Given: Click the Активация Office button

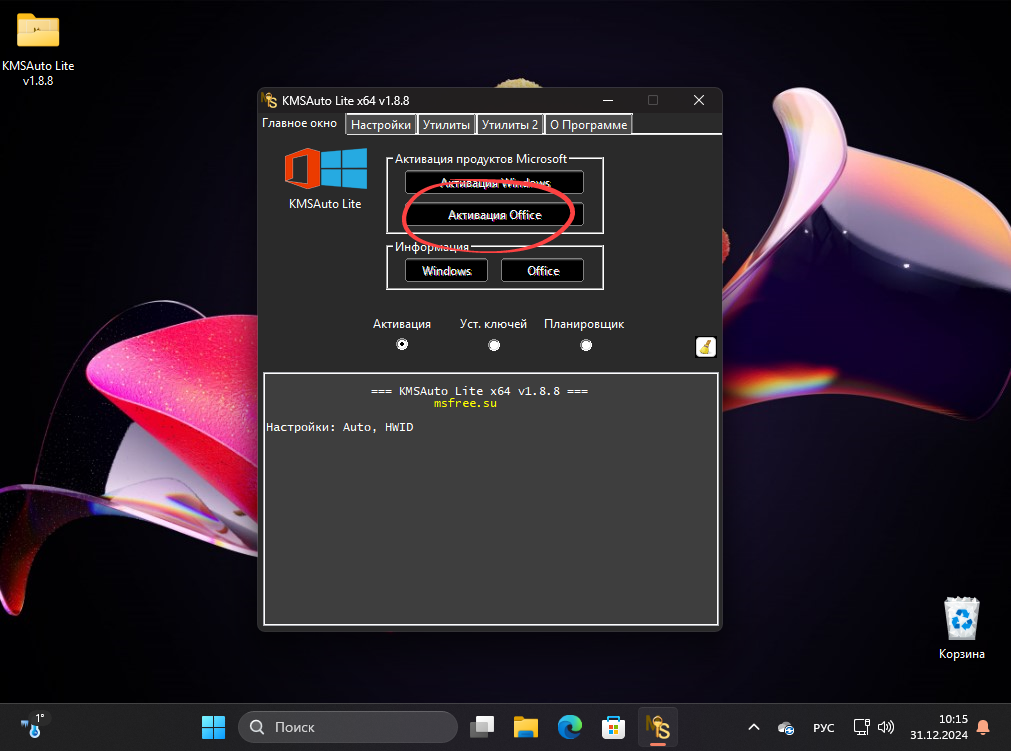Looking at the screenshot, I should 493,214.
